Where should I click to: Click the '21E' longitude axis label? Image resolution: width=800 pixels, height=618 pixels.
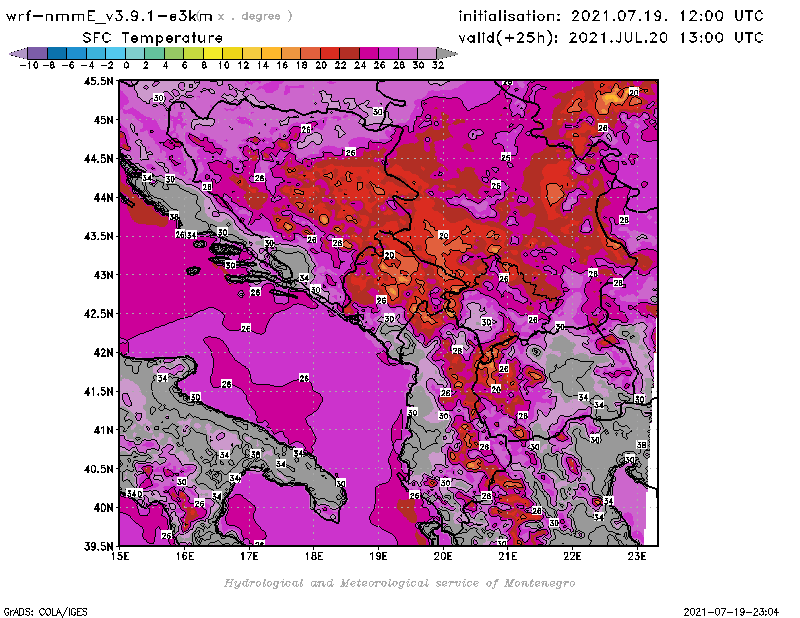[508, 557]
